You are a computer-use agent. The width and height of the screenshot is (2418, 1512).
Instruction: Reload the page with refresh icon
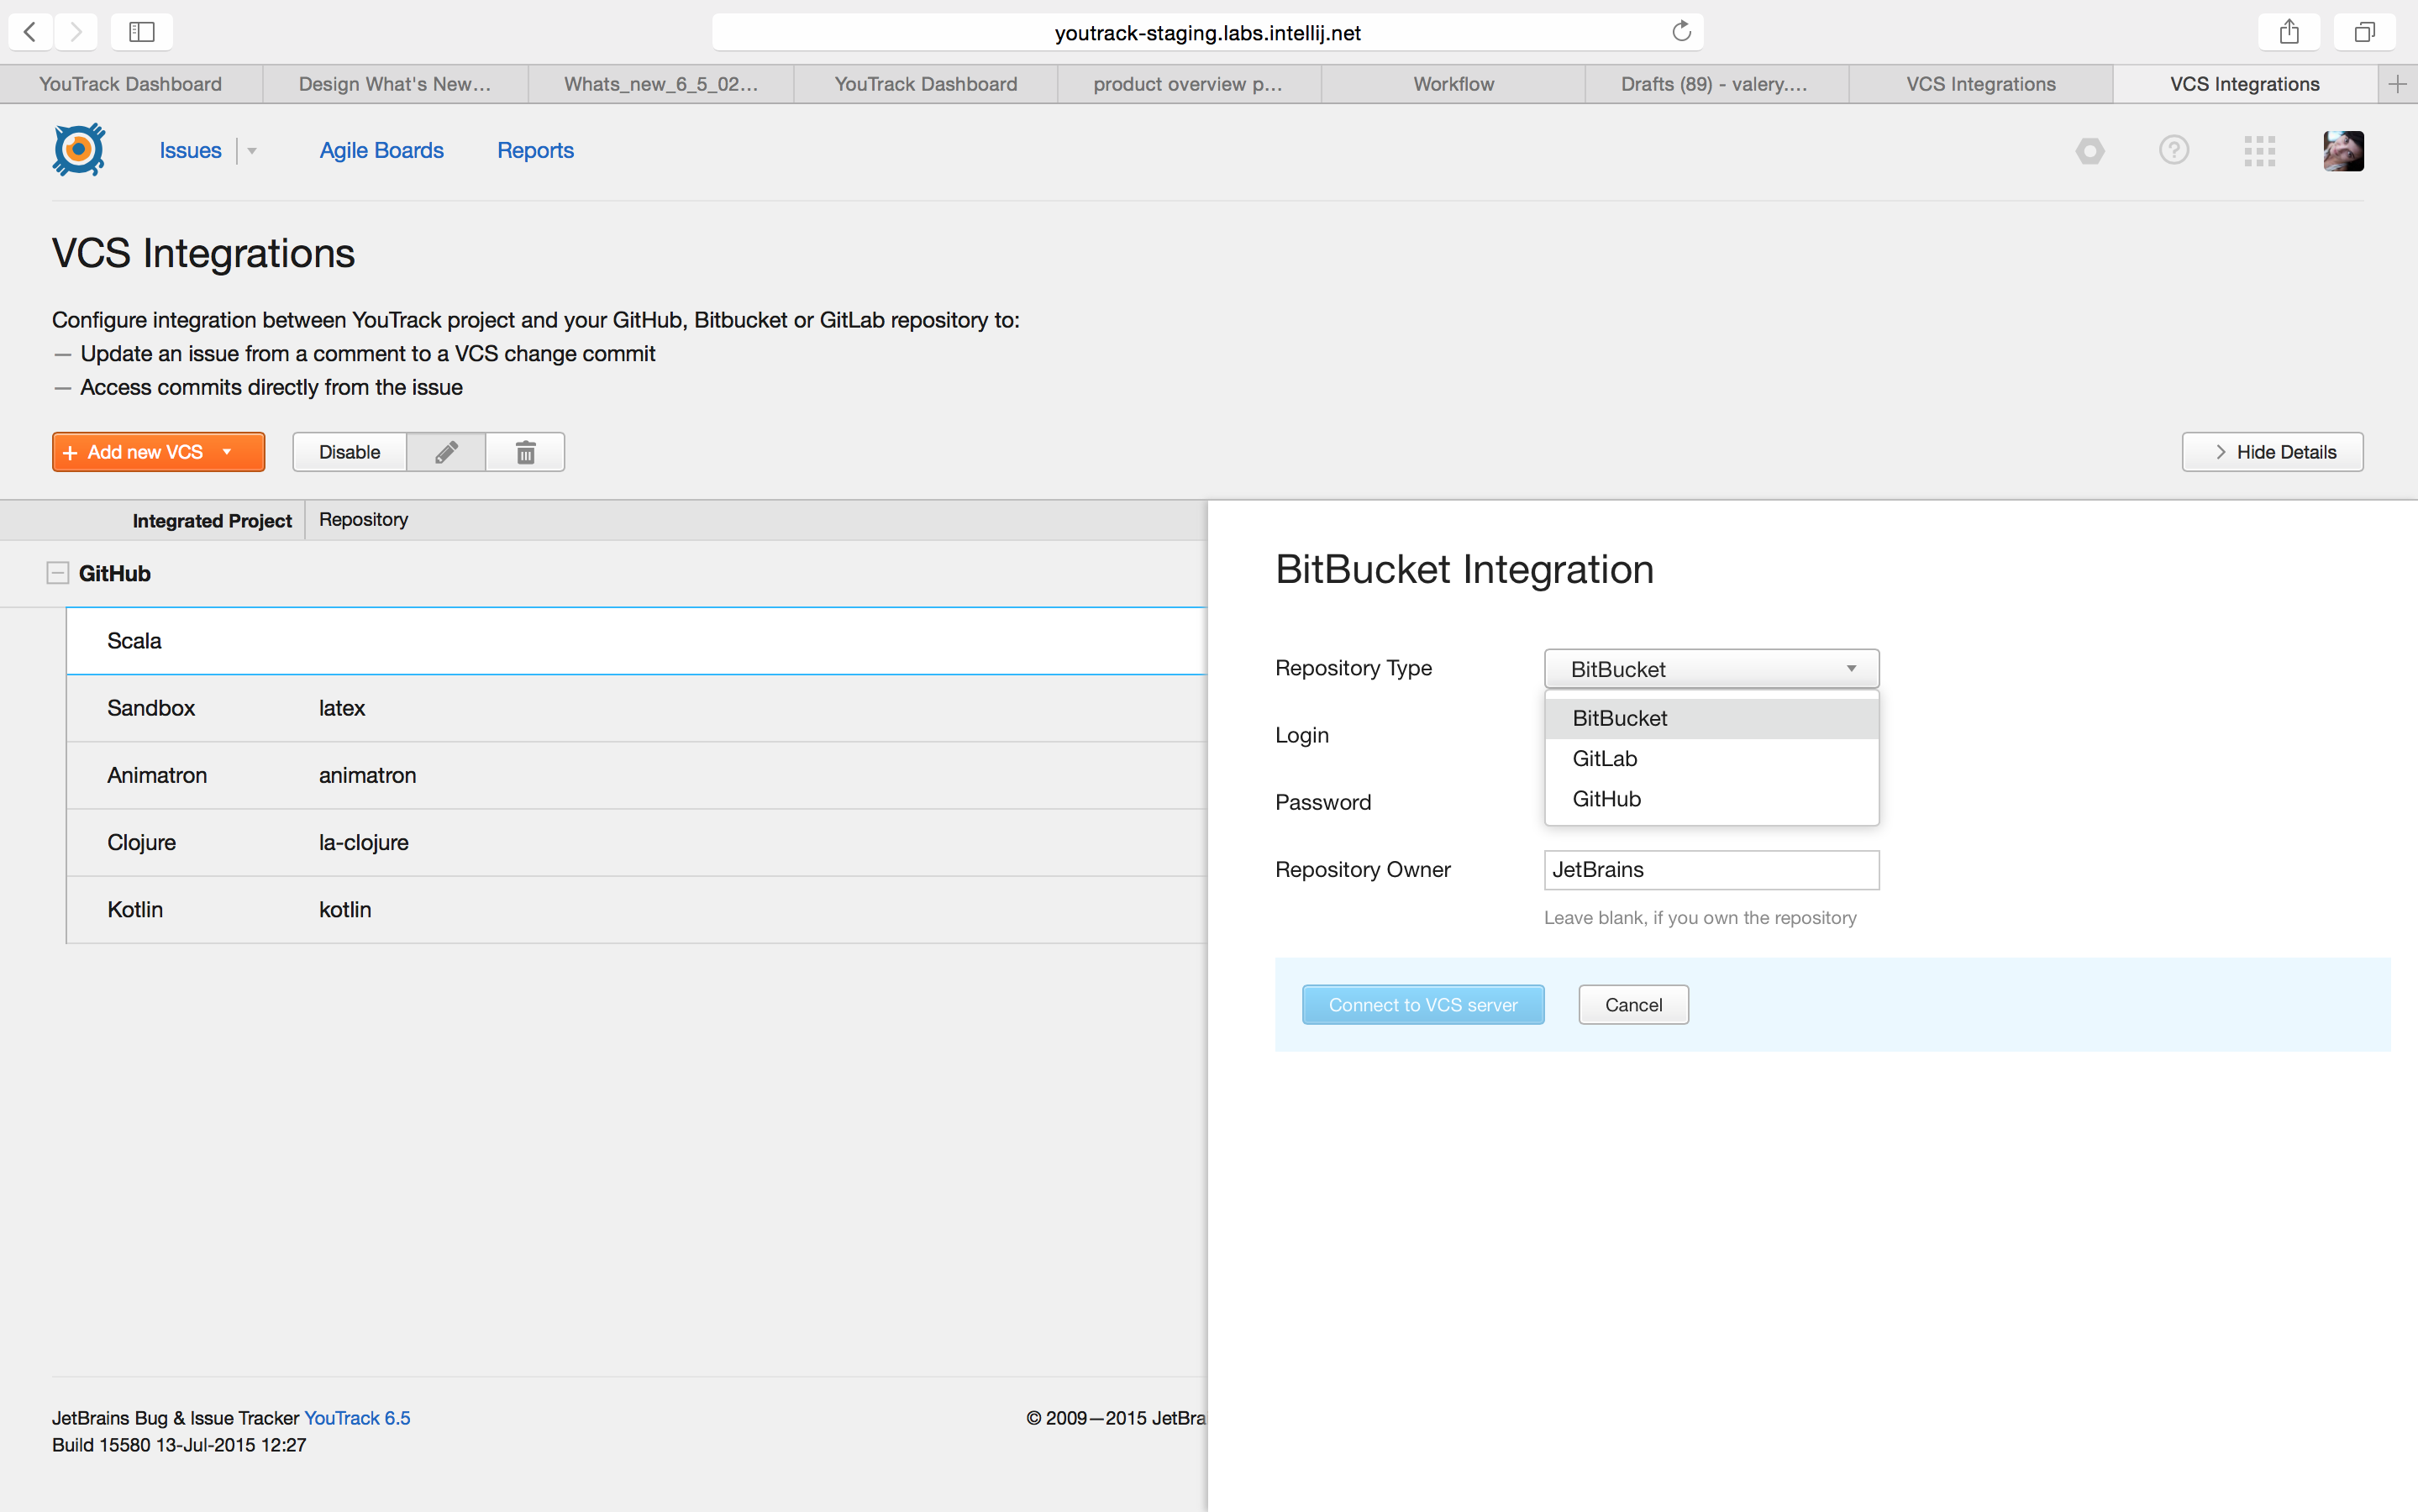1681,32
